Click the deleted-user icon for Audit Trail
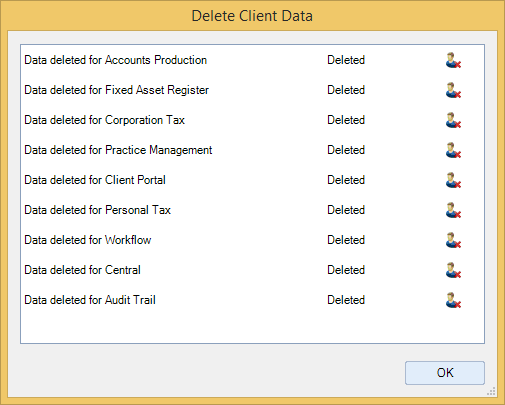505x405 pixels. tap(453, 300)
